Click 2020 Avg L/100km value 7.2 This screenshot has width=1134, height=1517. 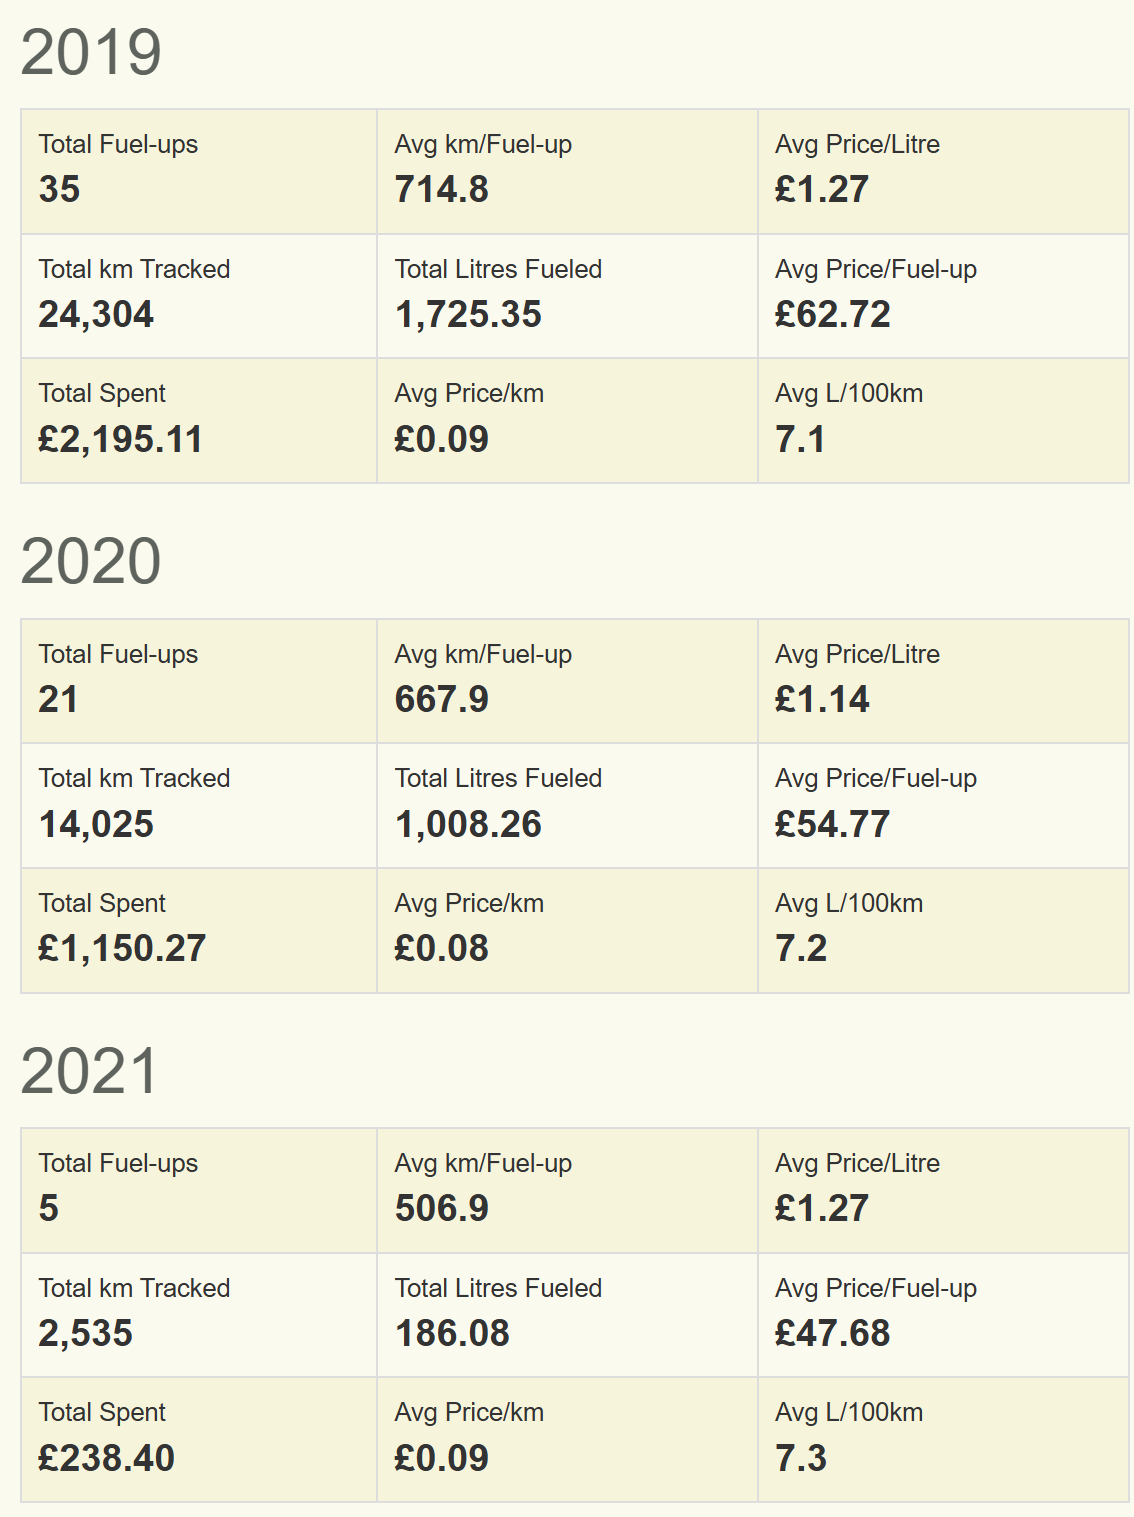pyautogui.click(x=801, y=948)
